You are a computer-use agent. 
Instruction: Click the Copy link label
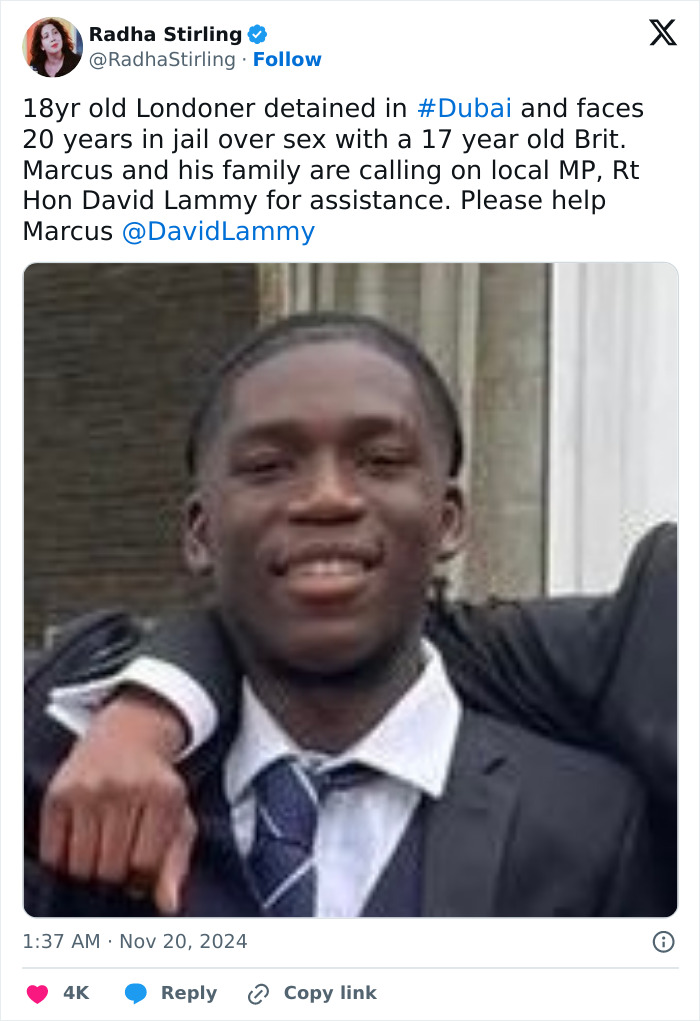tap(330, 993)
